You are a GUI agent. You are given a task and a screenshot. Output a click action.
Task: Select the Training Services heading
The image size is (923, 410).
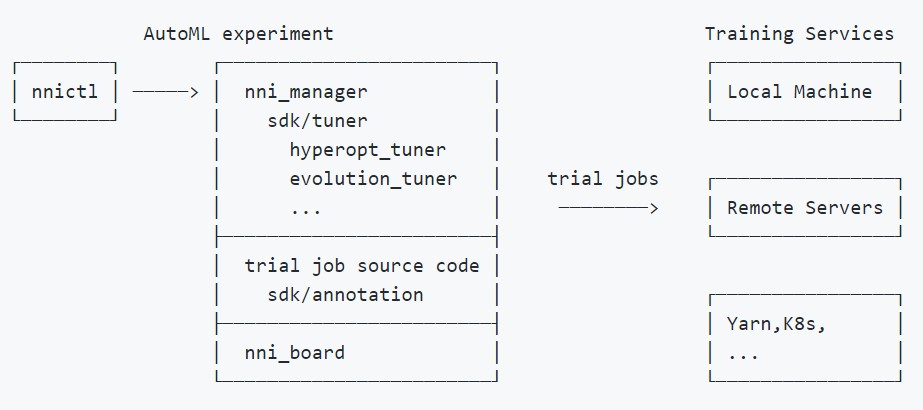coord(799,34)
